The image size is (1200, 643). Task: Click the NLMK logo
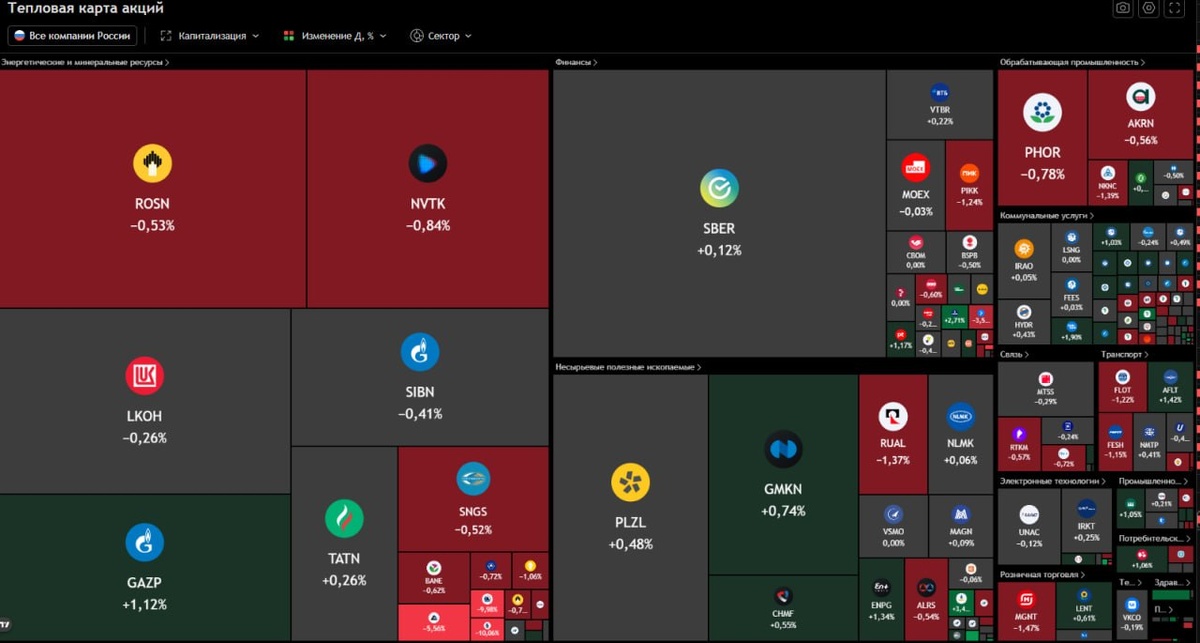click(961, 417)
